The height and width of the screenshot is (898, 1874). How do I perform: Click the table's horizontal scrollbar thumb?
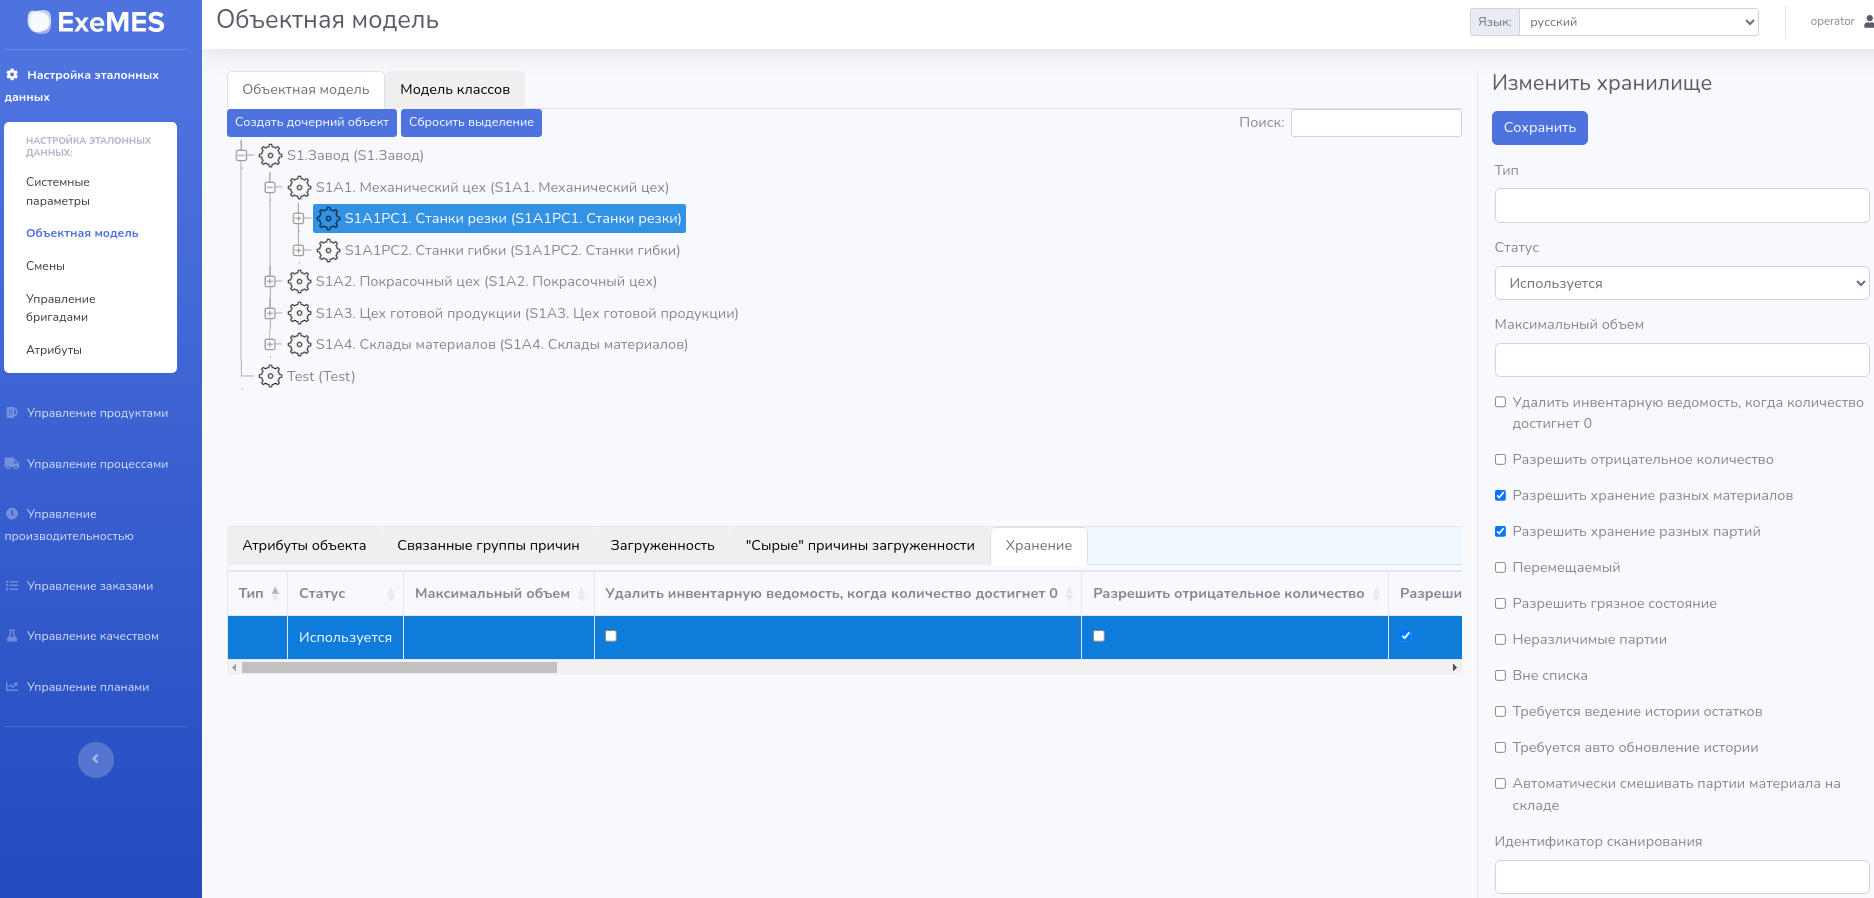(x=398, y=667)
